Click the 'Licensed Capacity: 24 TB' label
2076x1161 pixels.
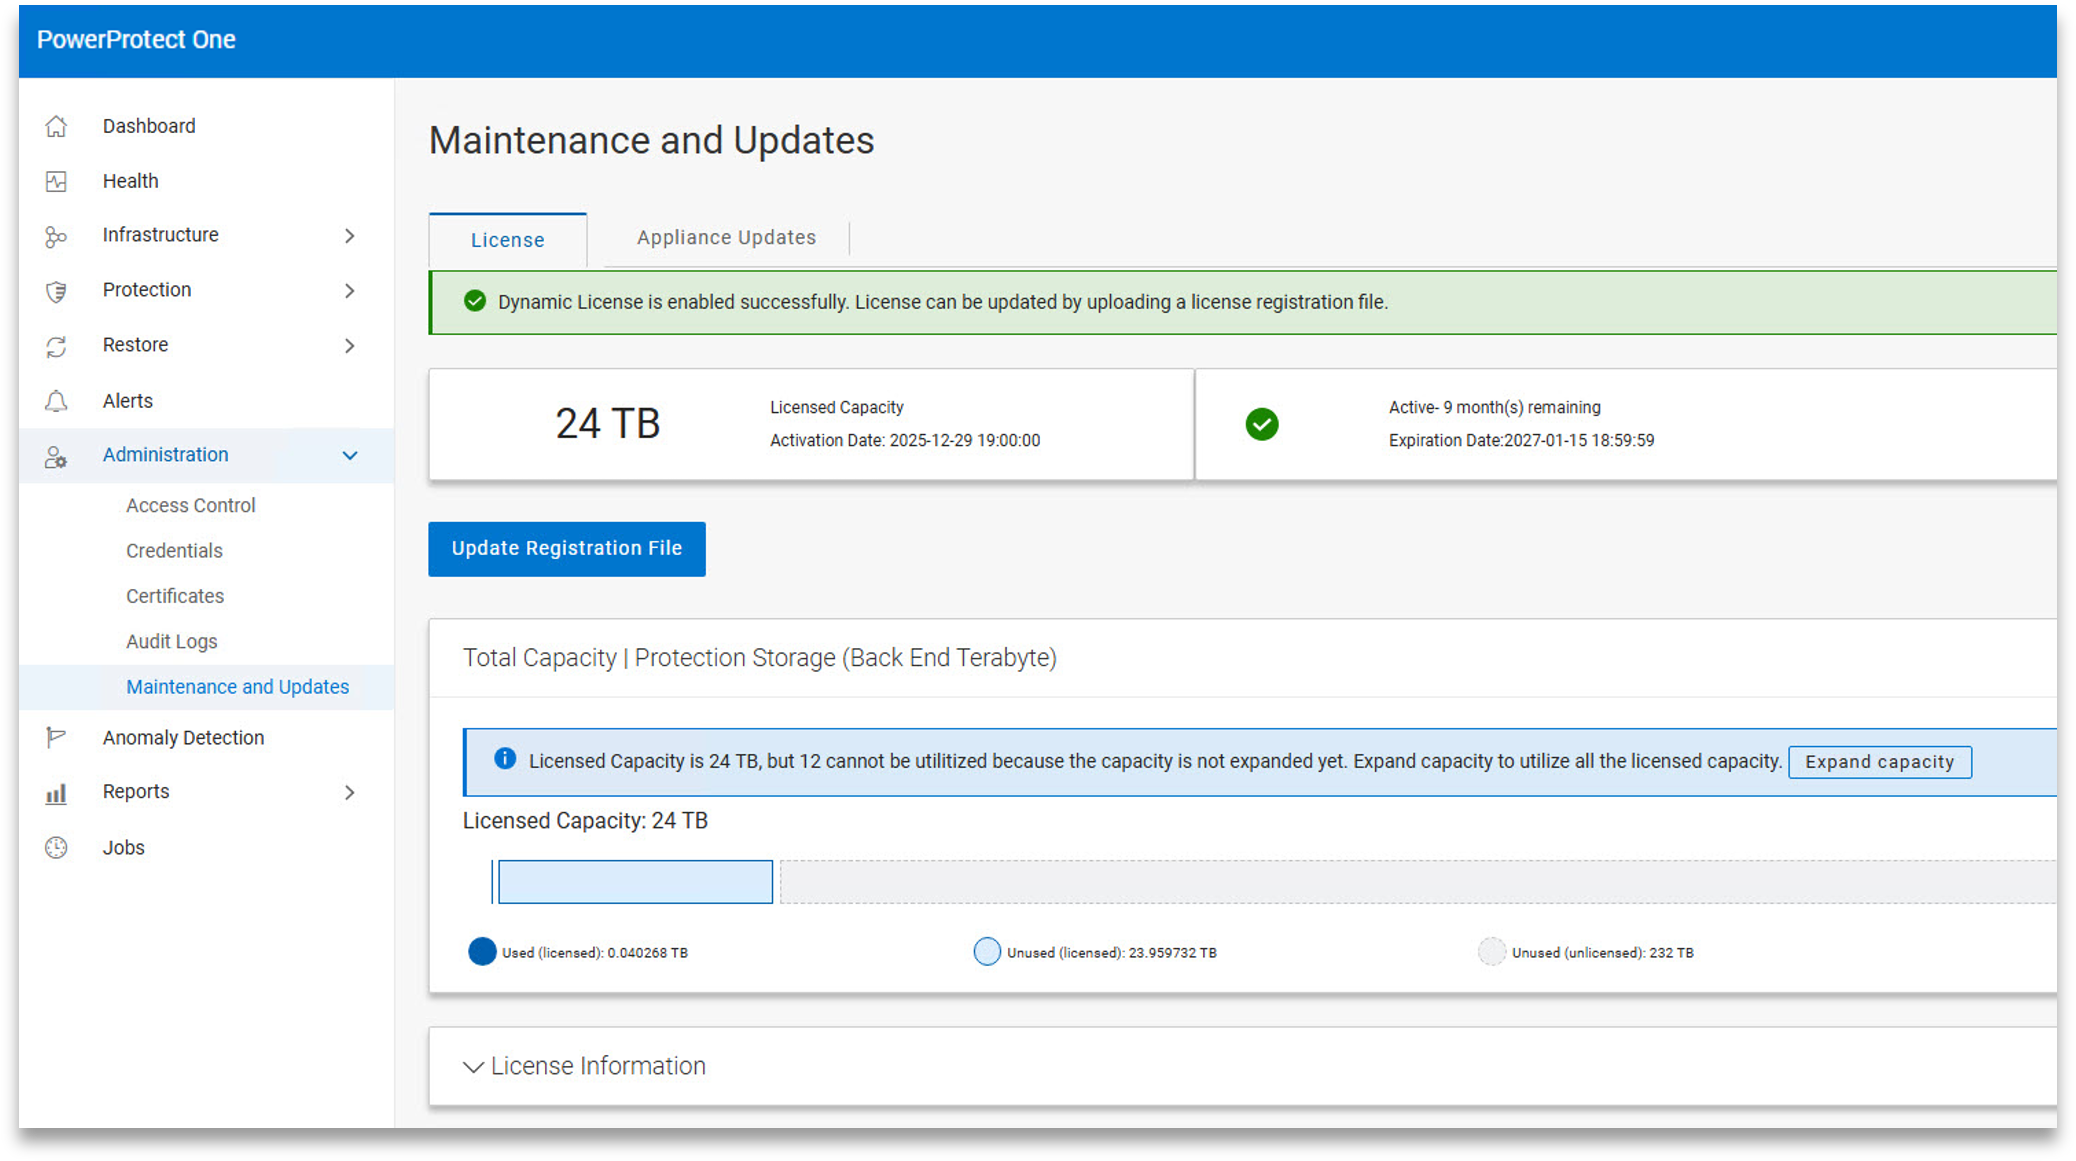tap(585, 821)
